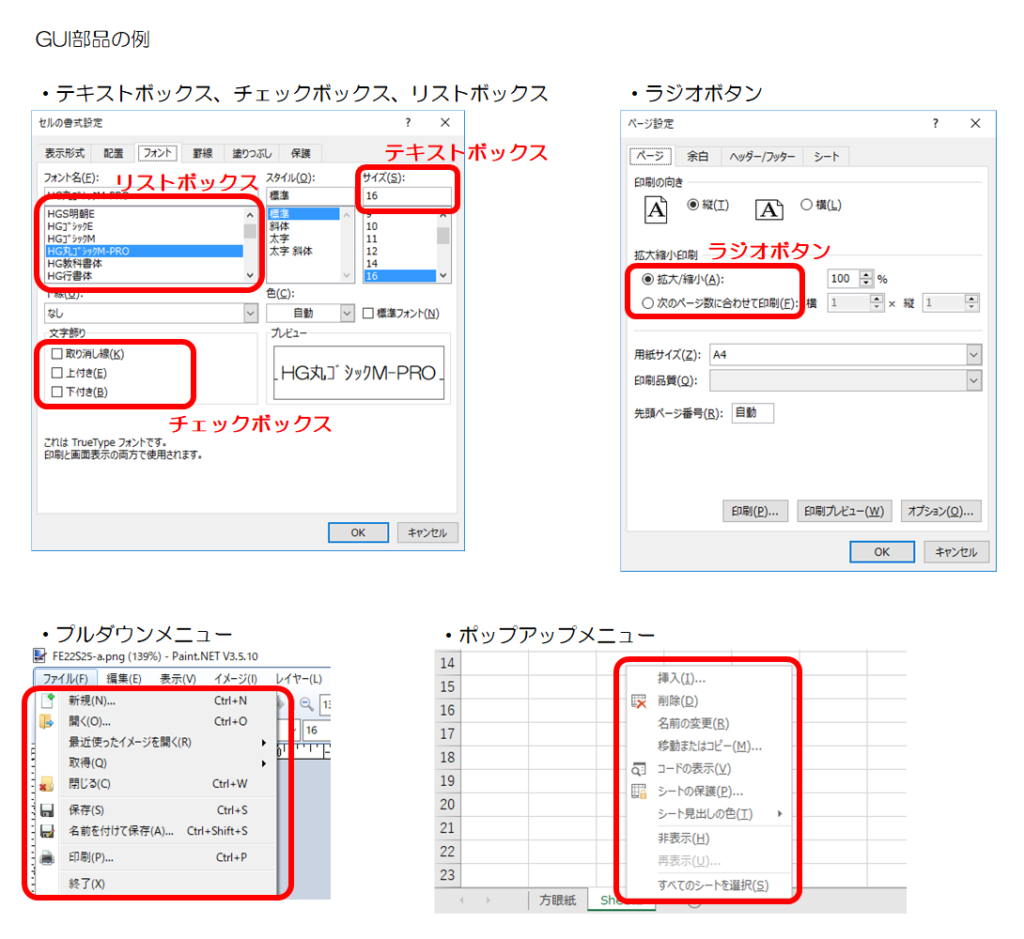Select the New image icon in Paint.NET

[47, 702]
